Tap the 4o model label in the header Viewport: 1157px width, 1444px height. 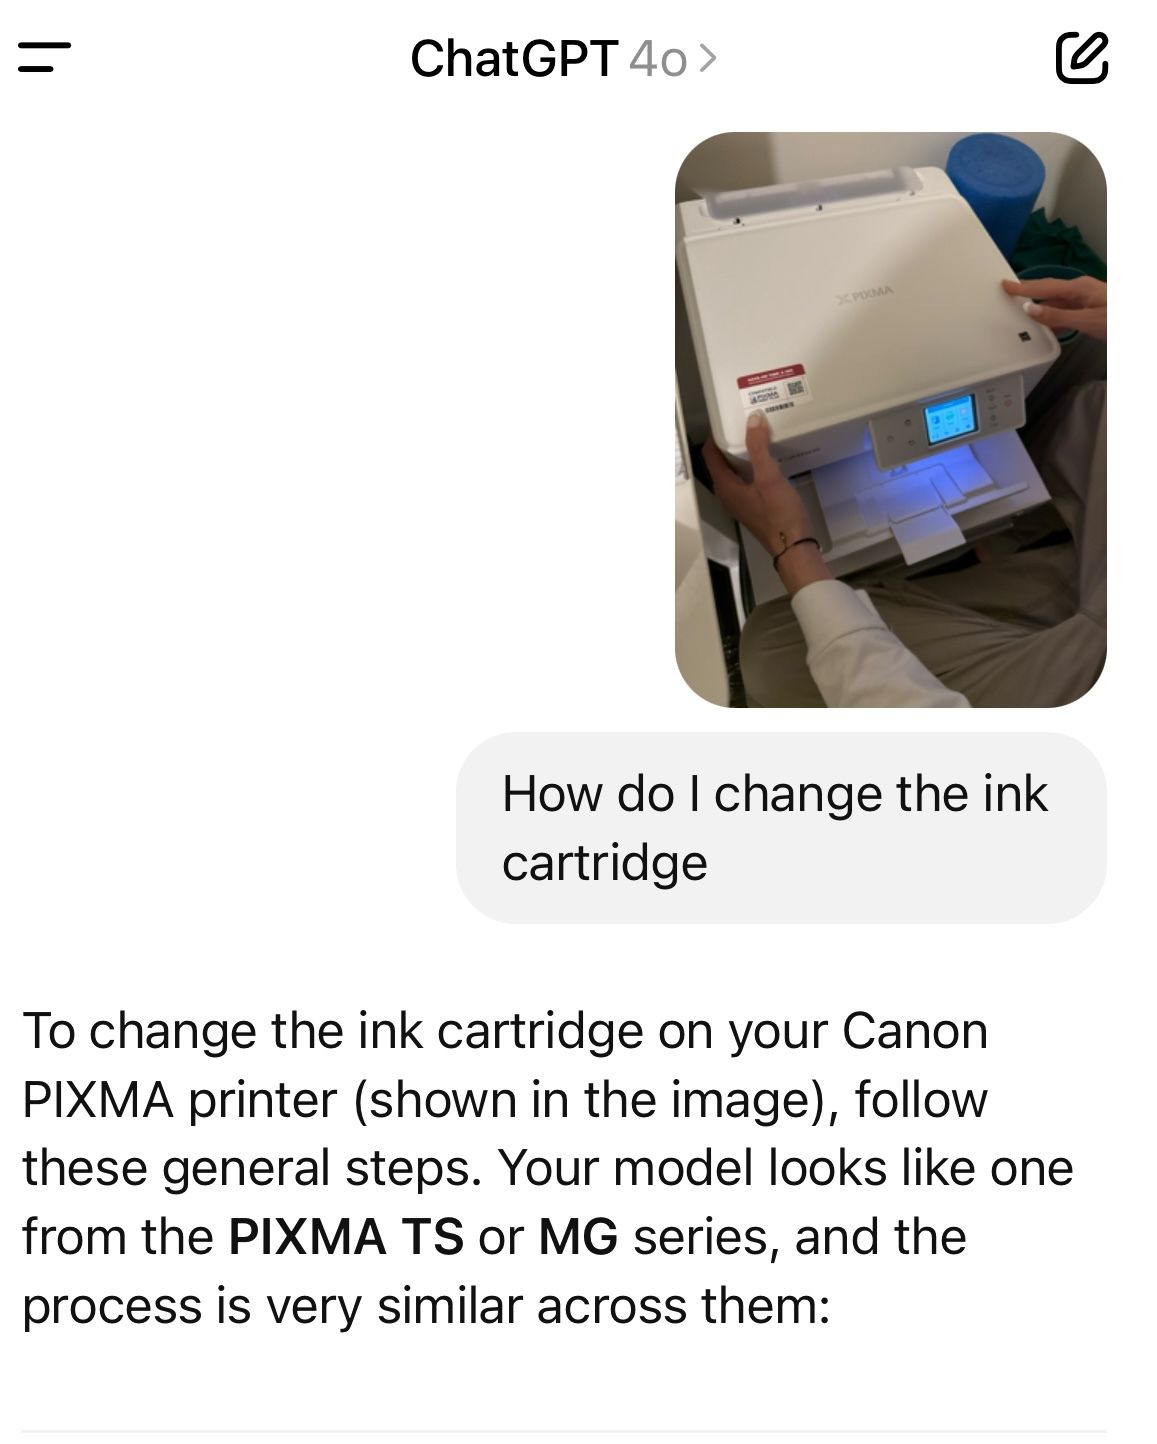tap(658, 59)
